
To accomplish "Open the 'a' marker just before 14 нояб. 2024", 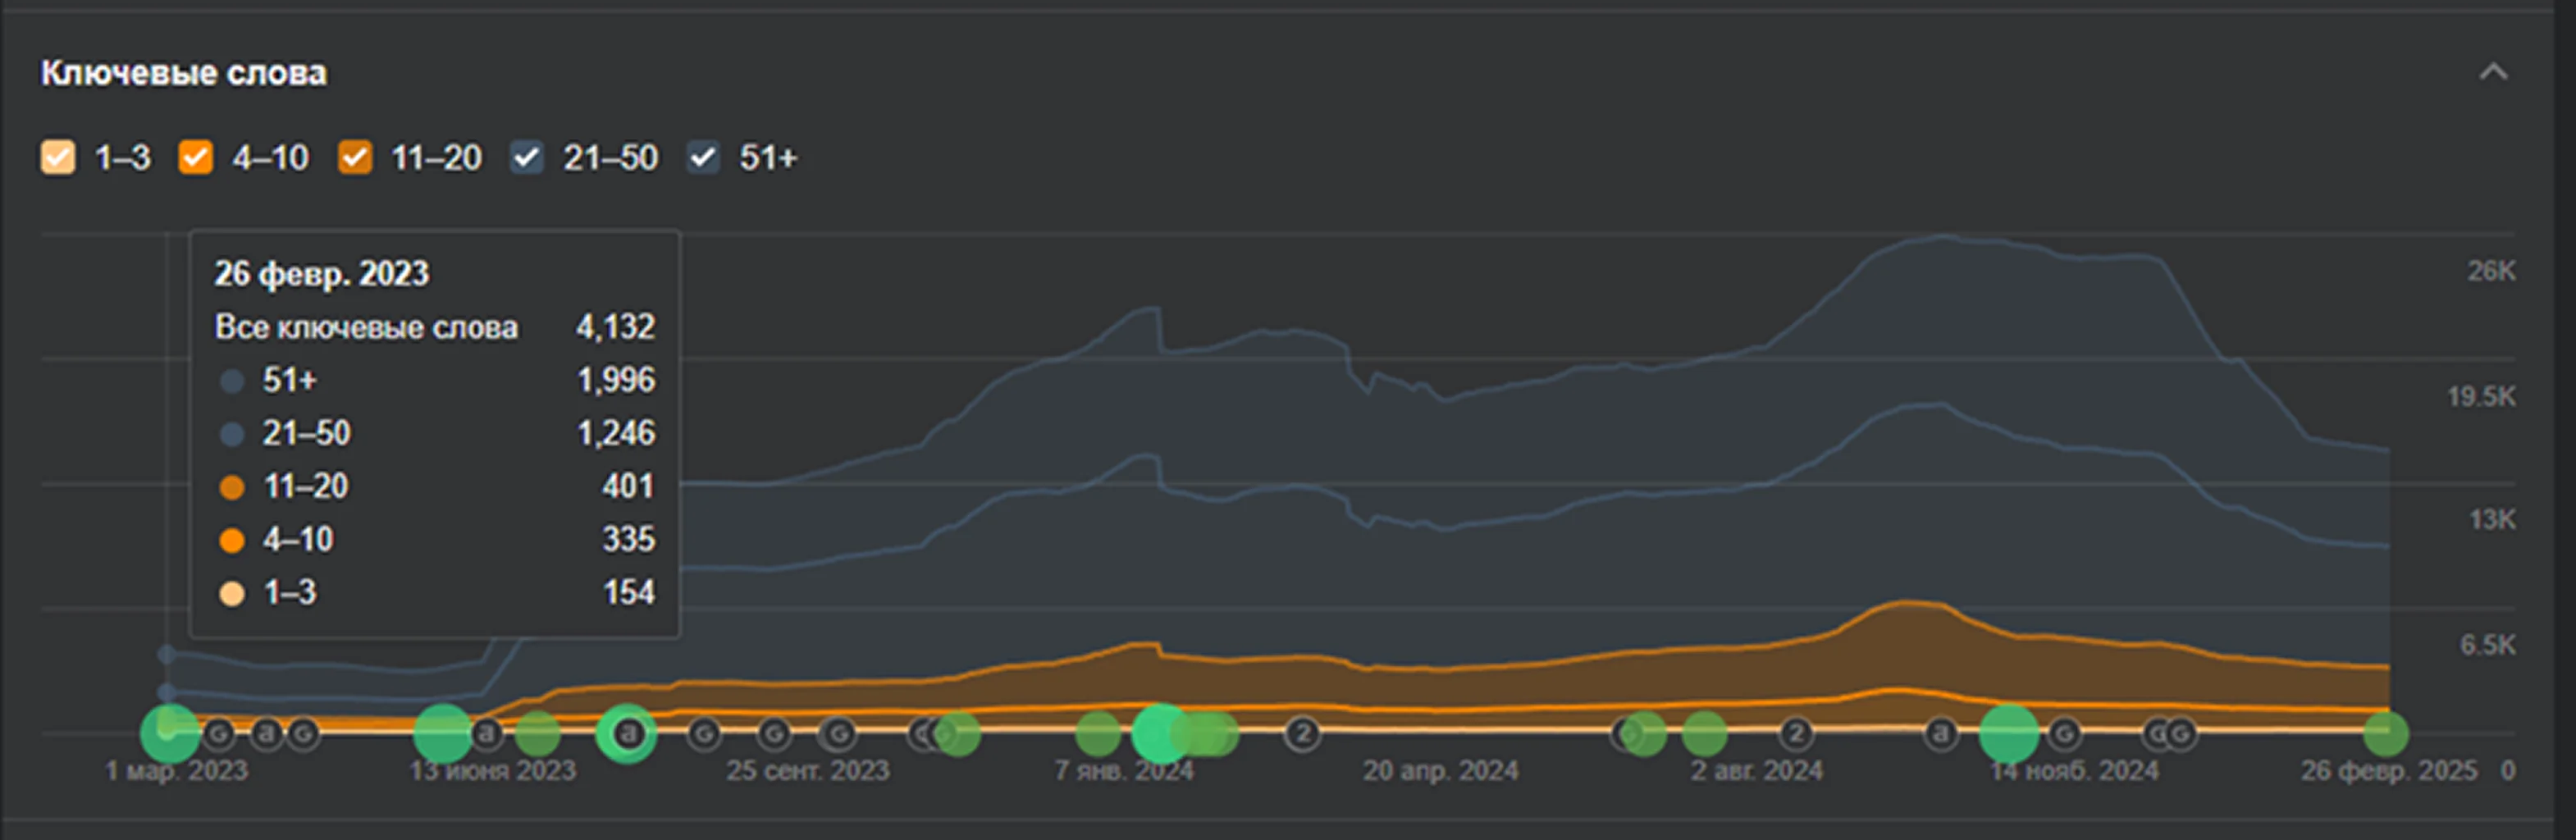I will (1941, 734).
